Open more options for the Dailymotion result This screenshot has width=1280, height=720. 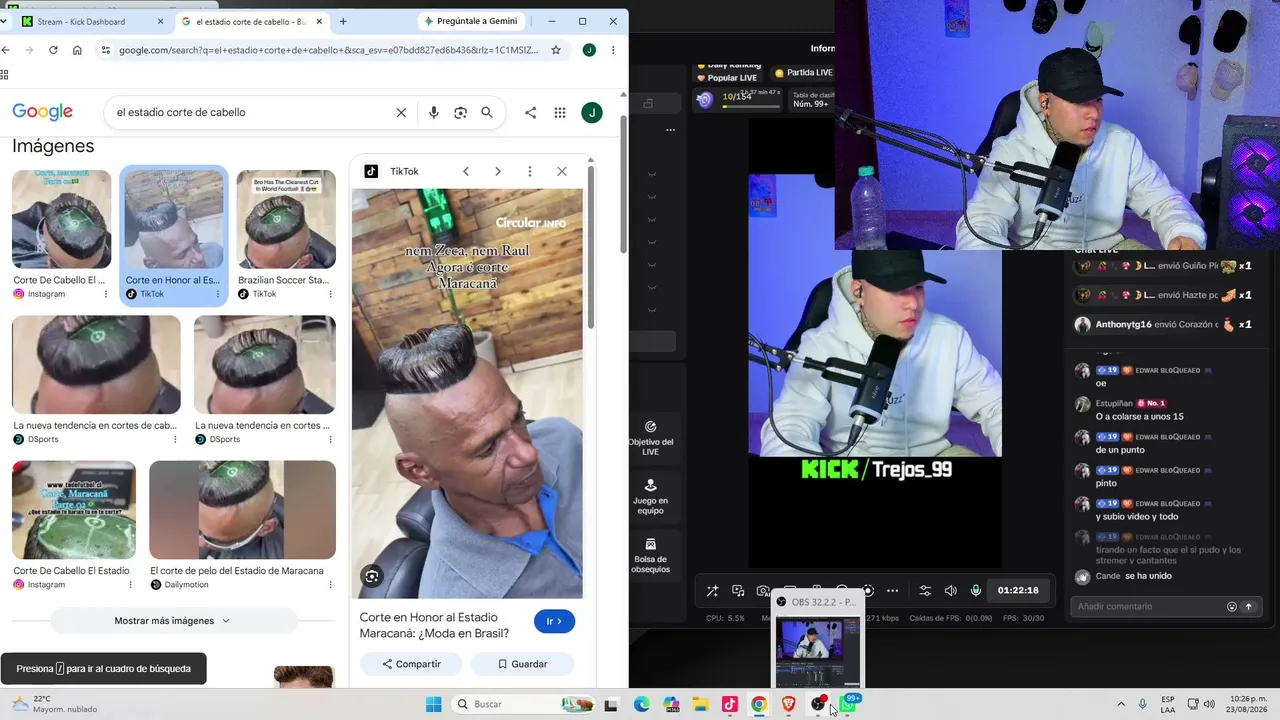[330, 585]
